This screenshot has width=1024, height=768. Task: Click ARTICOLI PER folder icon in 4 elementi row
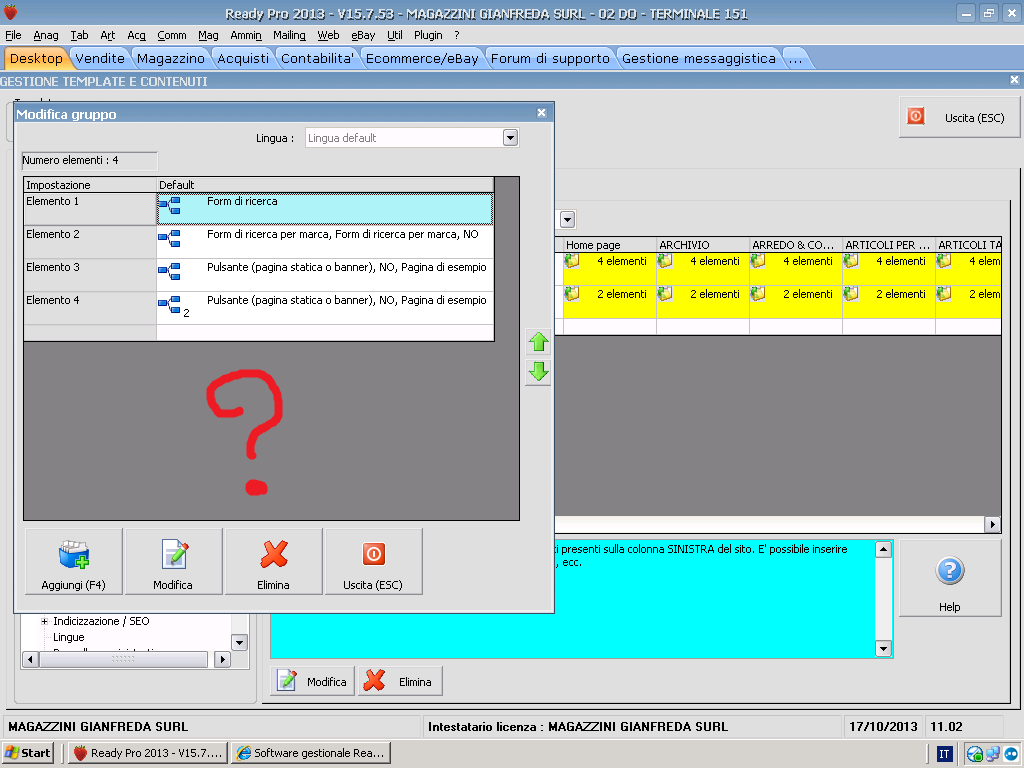tap(851, 261)
